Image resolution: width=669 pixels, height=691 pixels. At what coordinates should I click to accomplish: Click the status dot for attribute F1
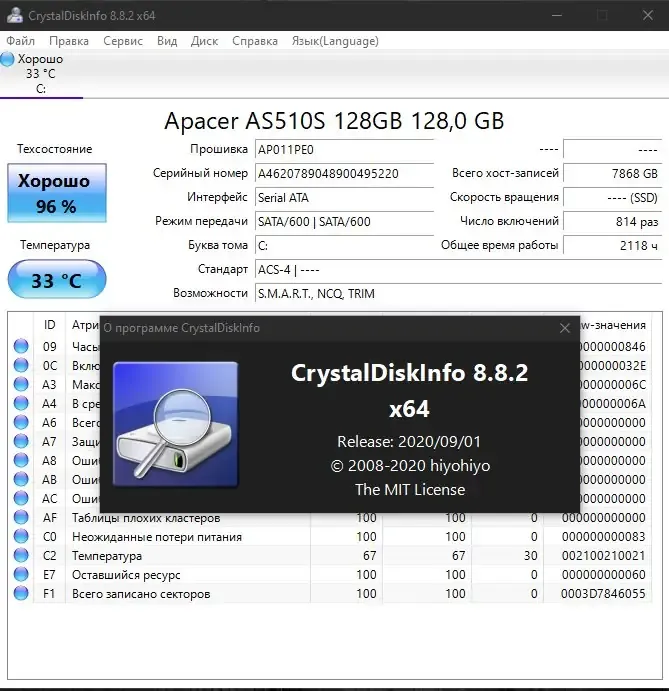(x=21, y=593)
